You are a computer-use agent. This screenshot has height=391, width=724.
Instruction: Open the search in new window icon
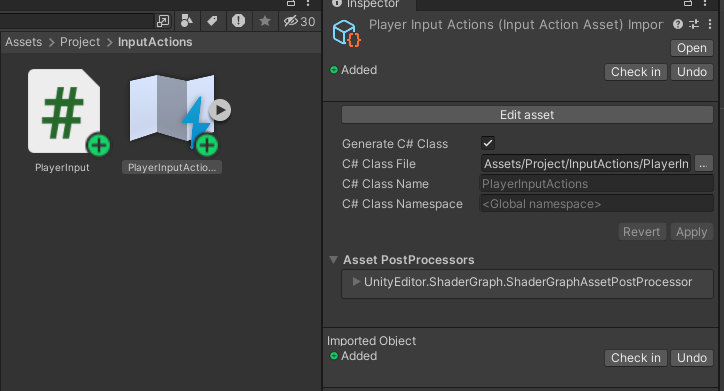click(163, 21)
